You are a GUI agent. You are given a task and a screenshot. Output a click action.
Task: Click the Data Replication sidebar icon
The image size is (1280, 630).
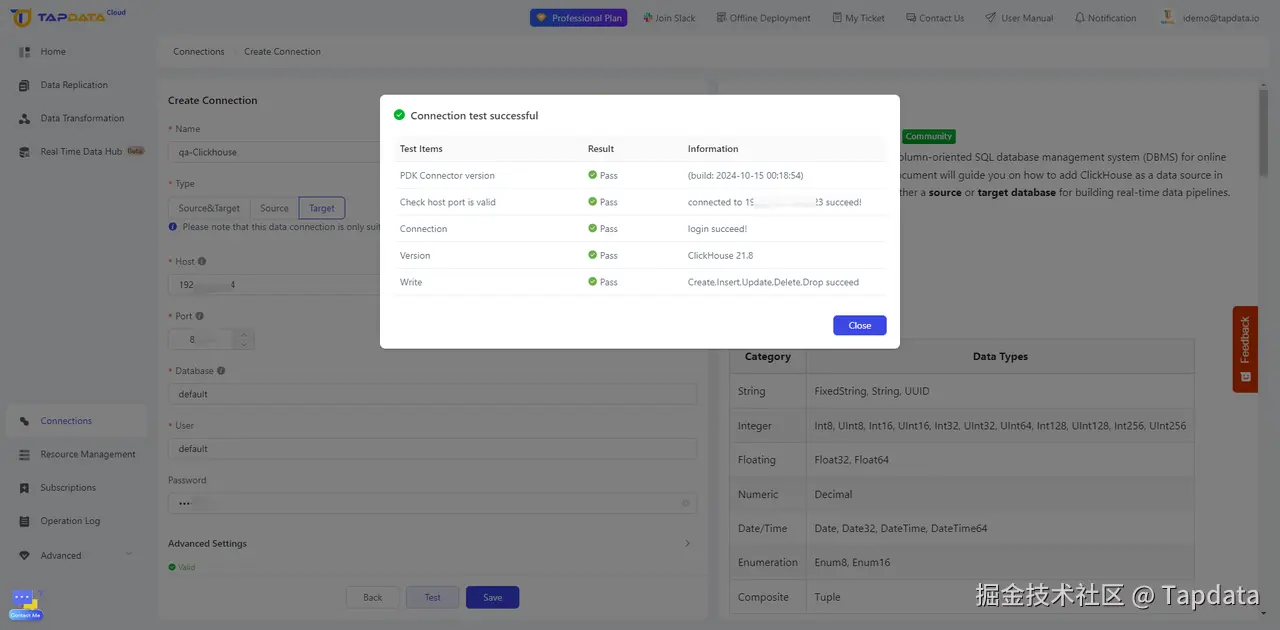point(24,85)
